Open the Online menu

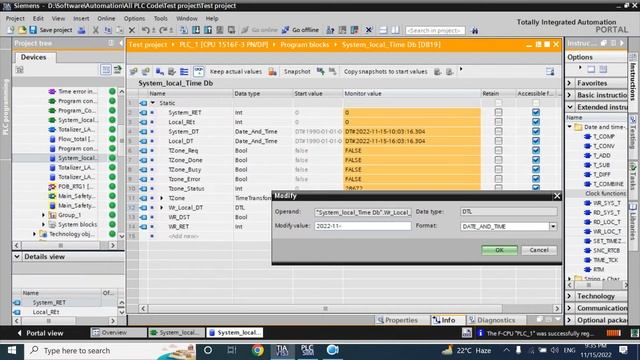(106, 18)
